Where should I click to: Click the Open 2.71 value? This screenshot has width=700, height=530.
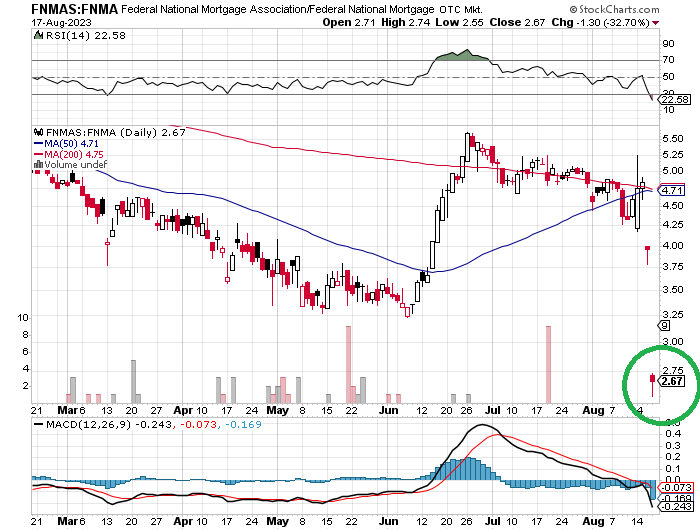pyautogui.click(x=349, y=22)
